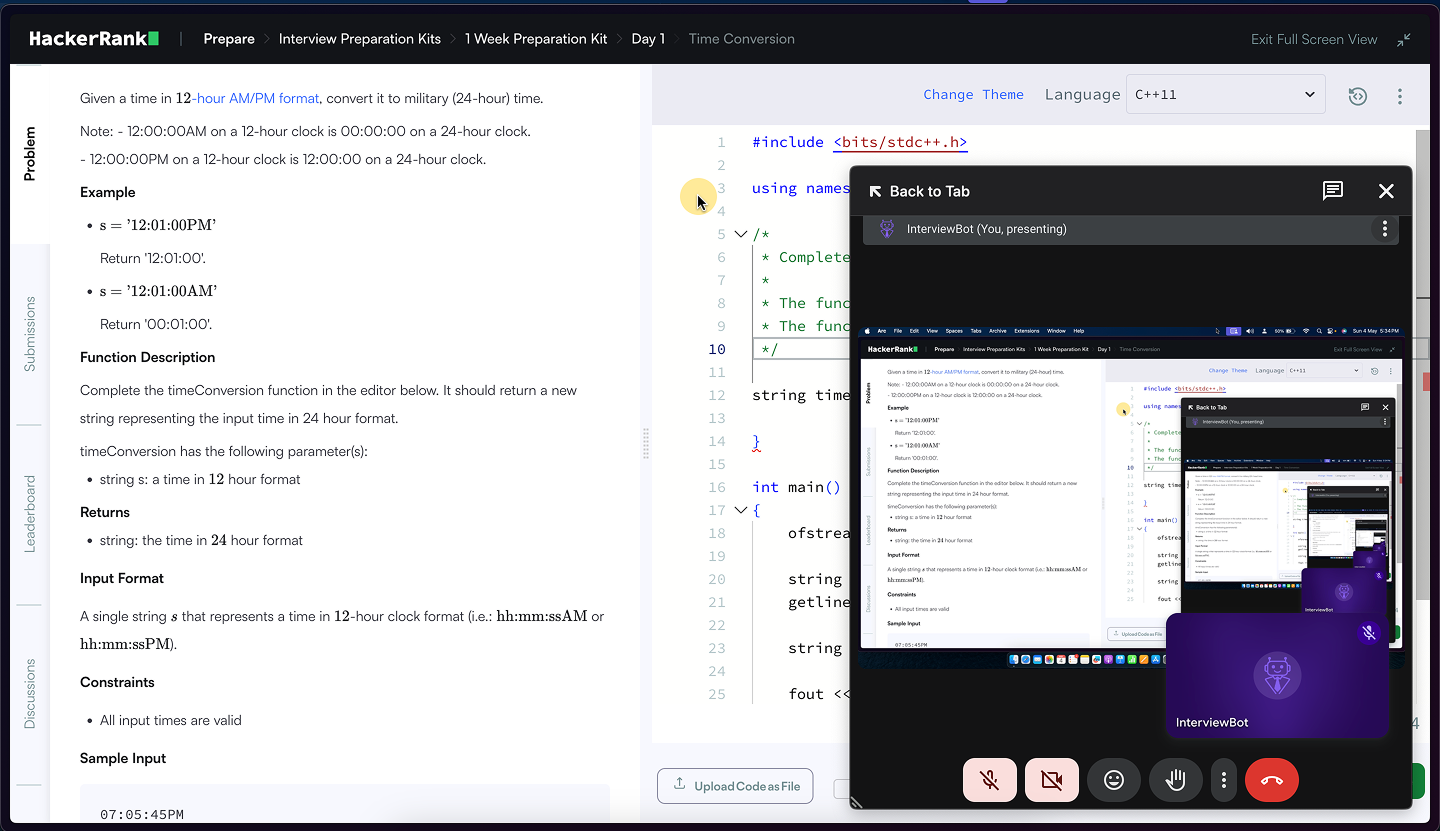This screenshot has height=831, width=1440.
Task: Click Upload Code as File
Action: [735, 786]
